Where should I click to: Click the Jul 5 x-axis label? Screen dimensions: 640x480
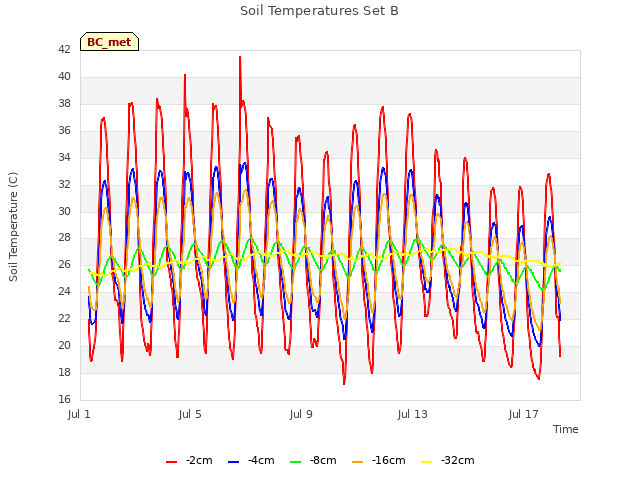click(190, 414)
